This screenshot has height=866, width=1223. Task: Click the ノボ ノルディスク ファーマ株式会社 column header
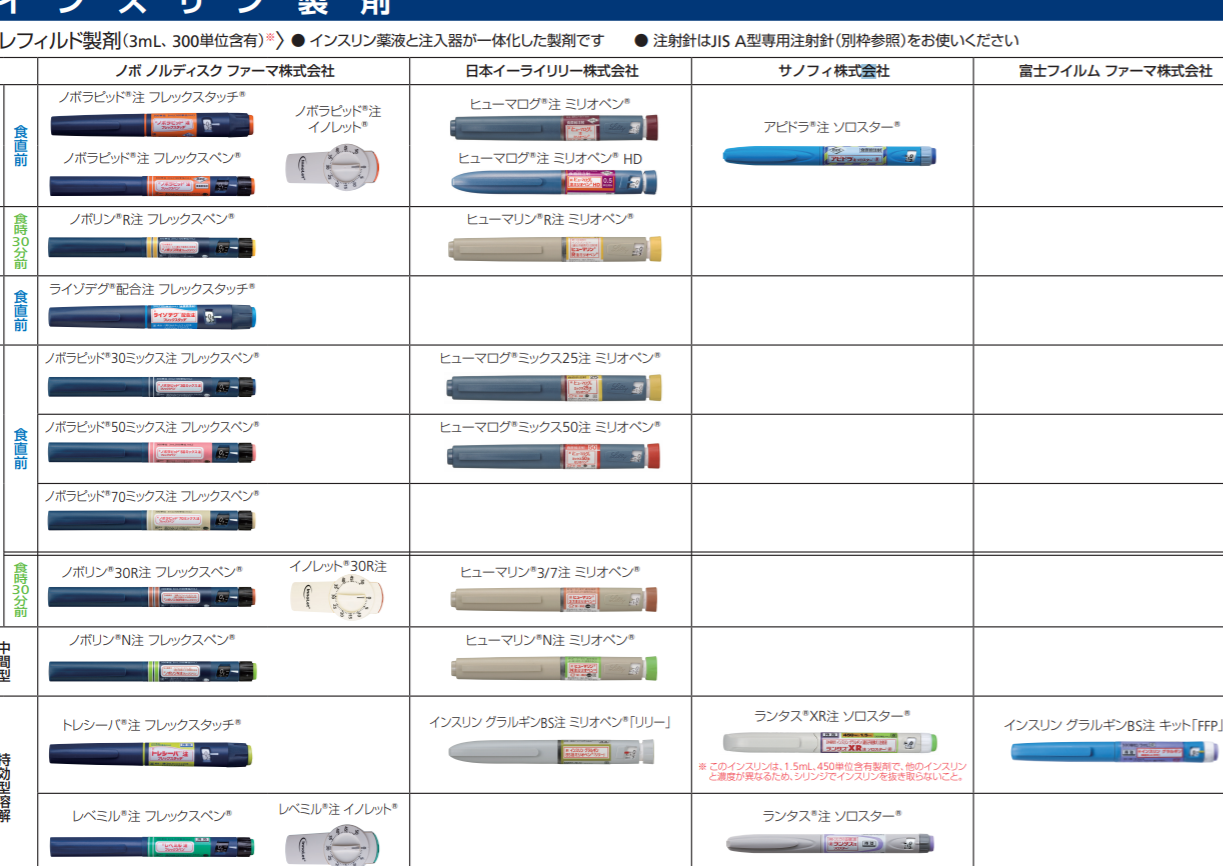click(x=224, y=71)
